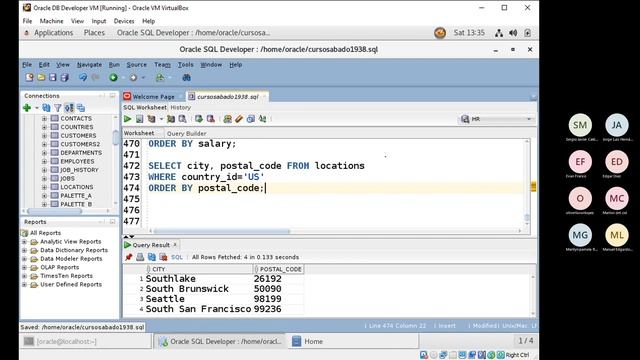Expand the CONTACTS table node

pyautogui.click(x=44, y=118)
